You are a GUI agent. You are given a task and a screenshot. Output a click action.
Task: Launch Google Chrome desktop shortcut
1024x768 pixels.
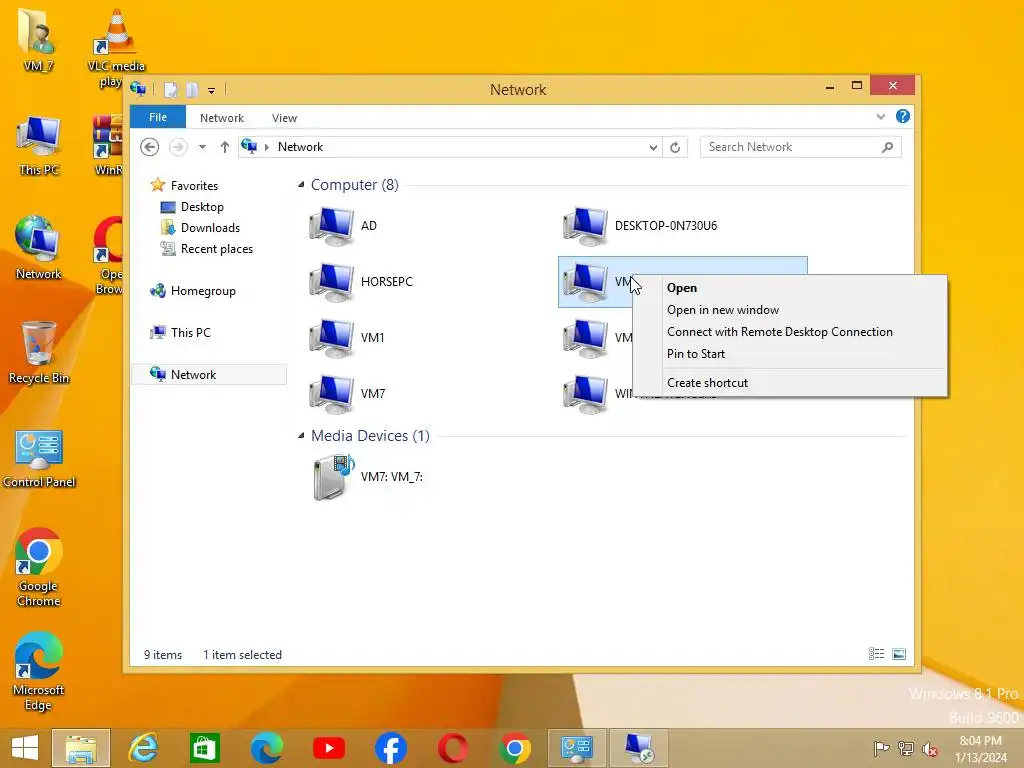point(39,568)
